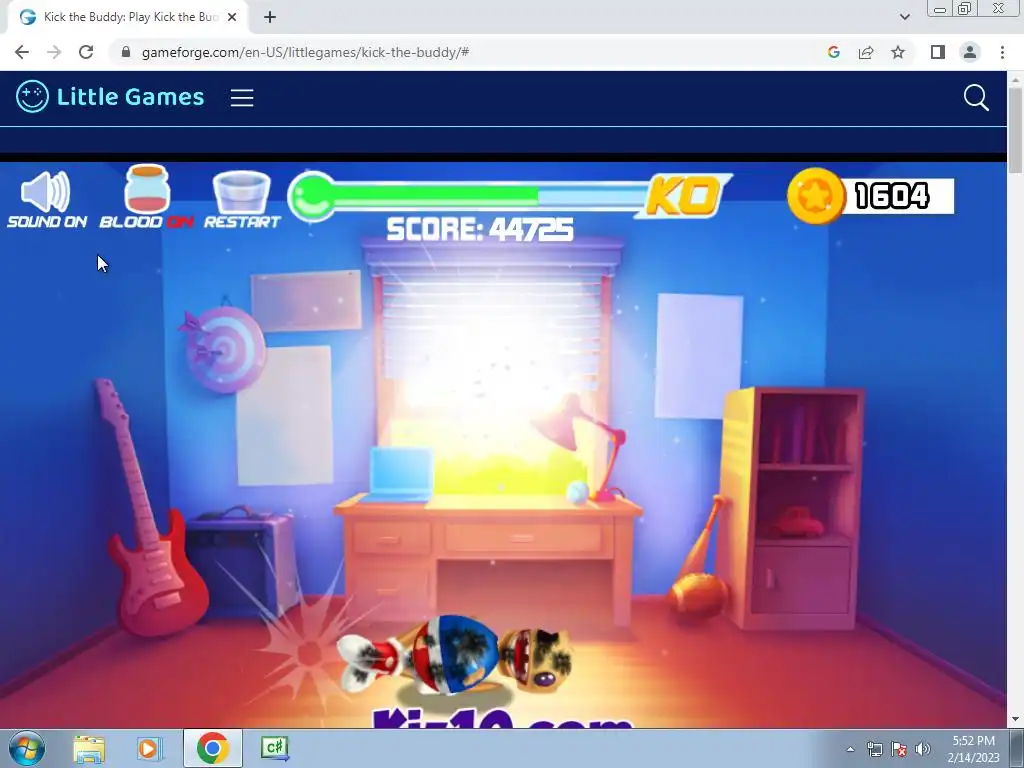Go forward in browser history
The height and width of the screenshot is (768, 1024).
(x=54, y=52)
